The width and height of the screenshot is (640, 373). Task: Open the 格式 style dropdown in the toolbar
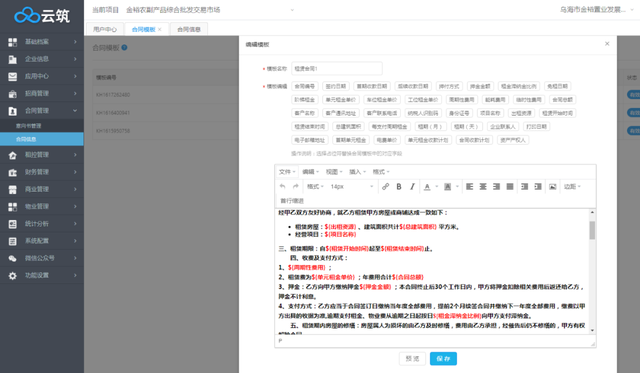pos(315,186)
